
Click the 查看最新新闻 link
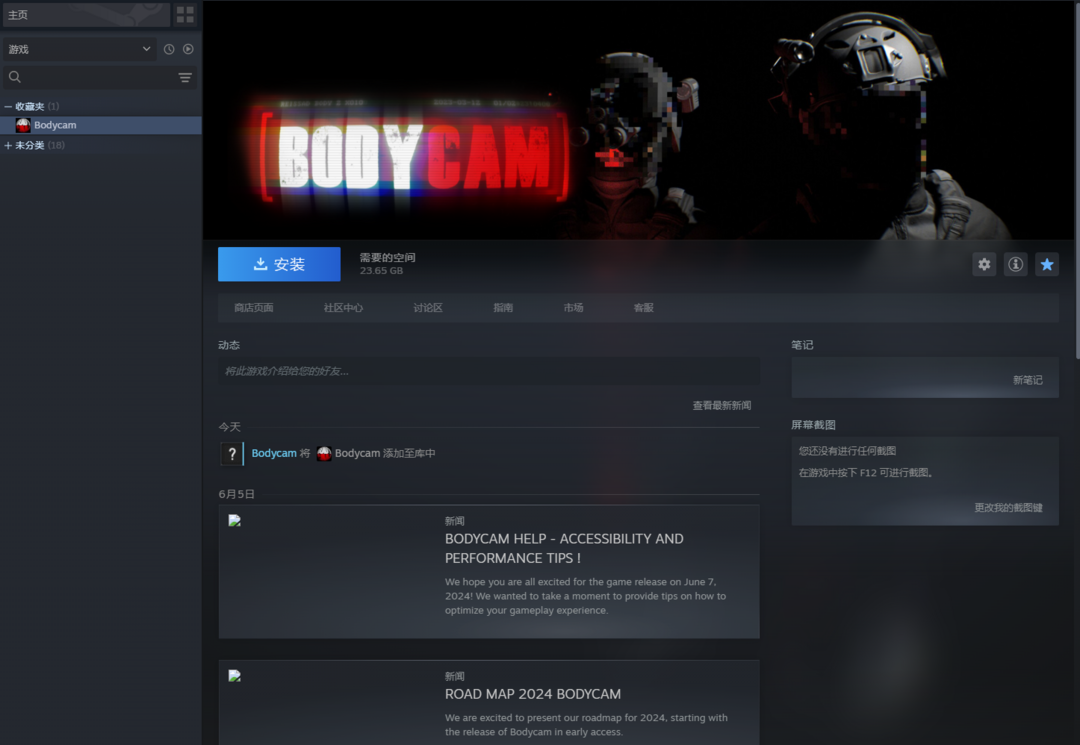721,406
